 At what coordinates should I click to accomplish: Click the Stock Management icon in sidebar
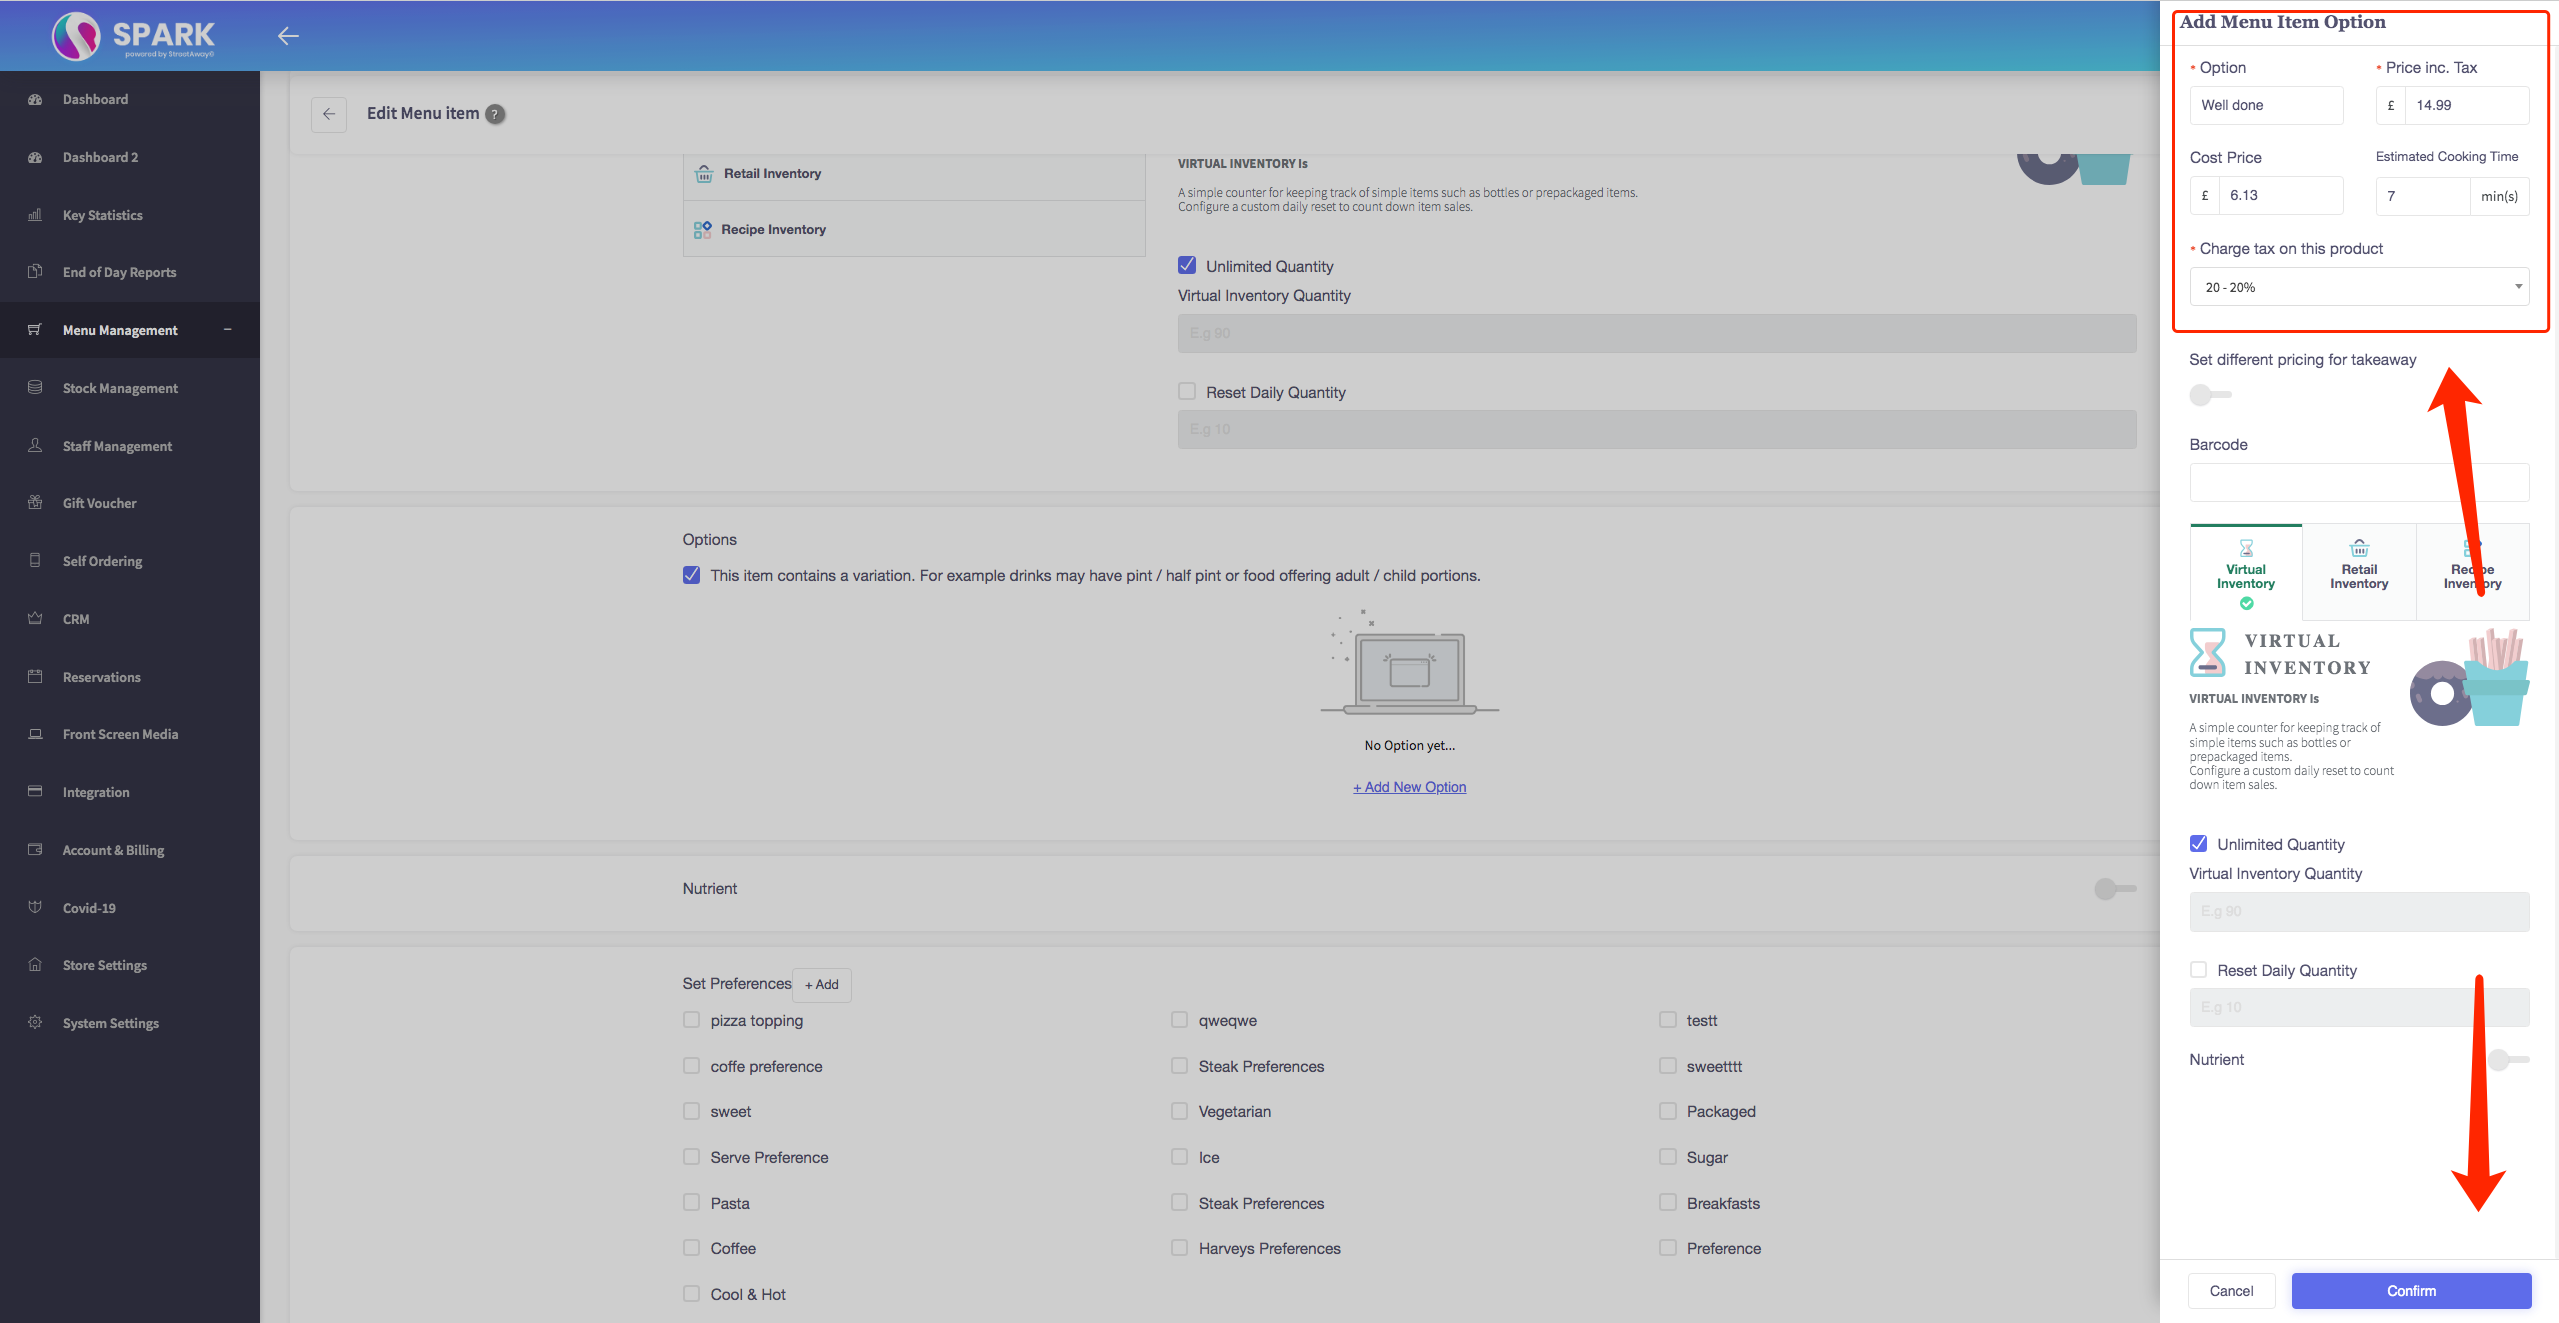tap(35, 388)
